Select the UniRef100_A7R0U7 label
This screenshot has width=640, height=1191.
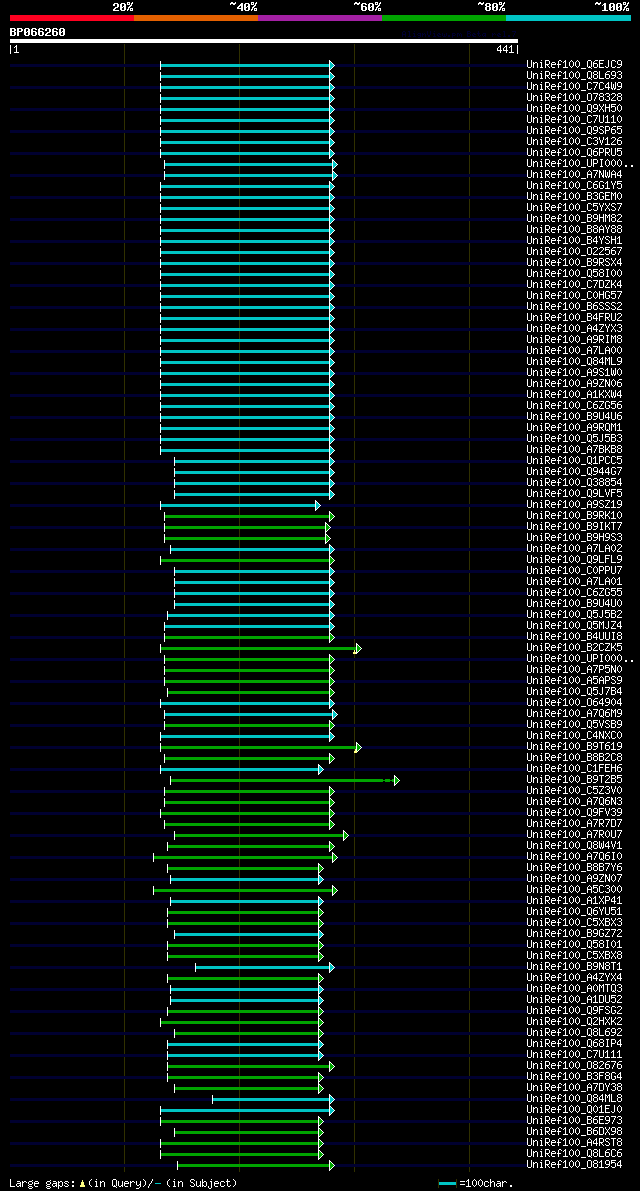574,836
